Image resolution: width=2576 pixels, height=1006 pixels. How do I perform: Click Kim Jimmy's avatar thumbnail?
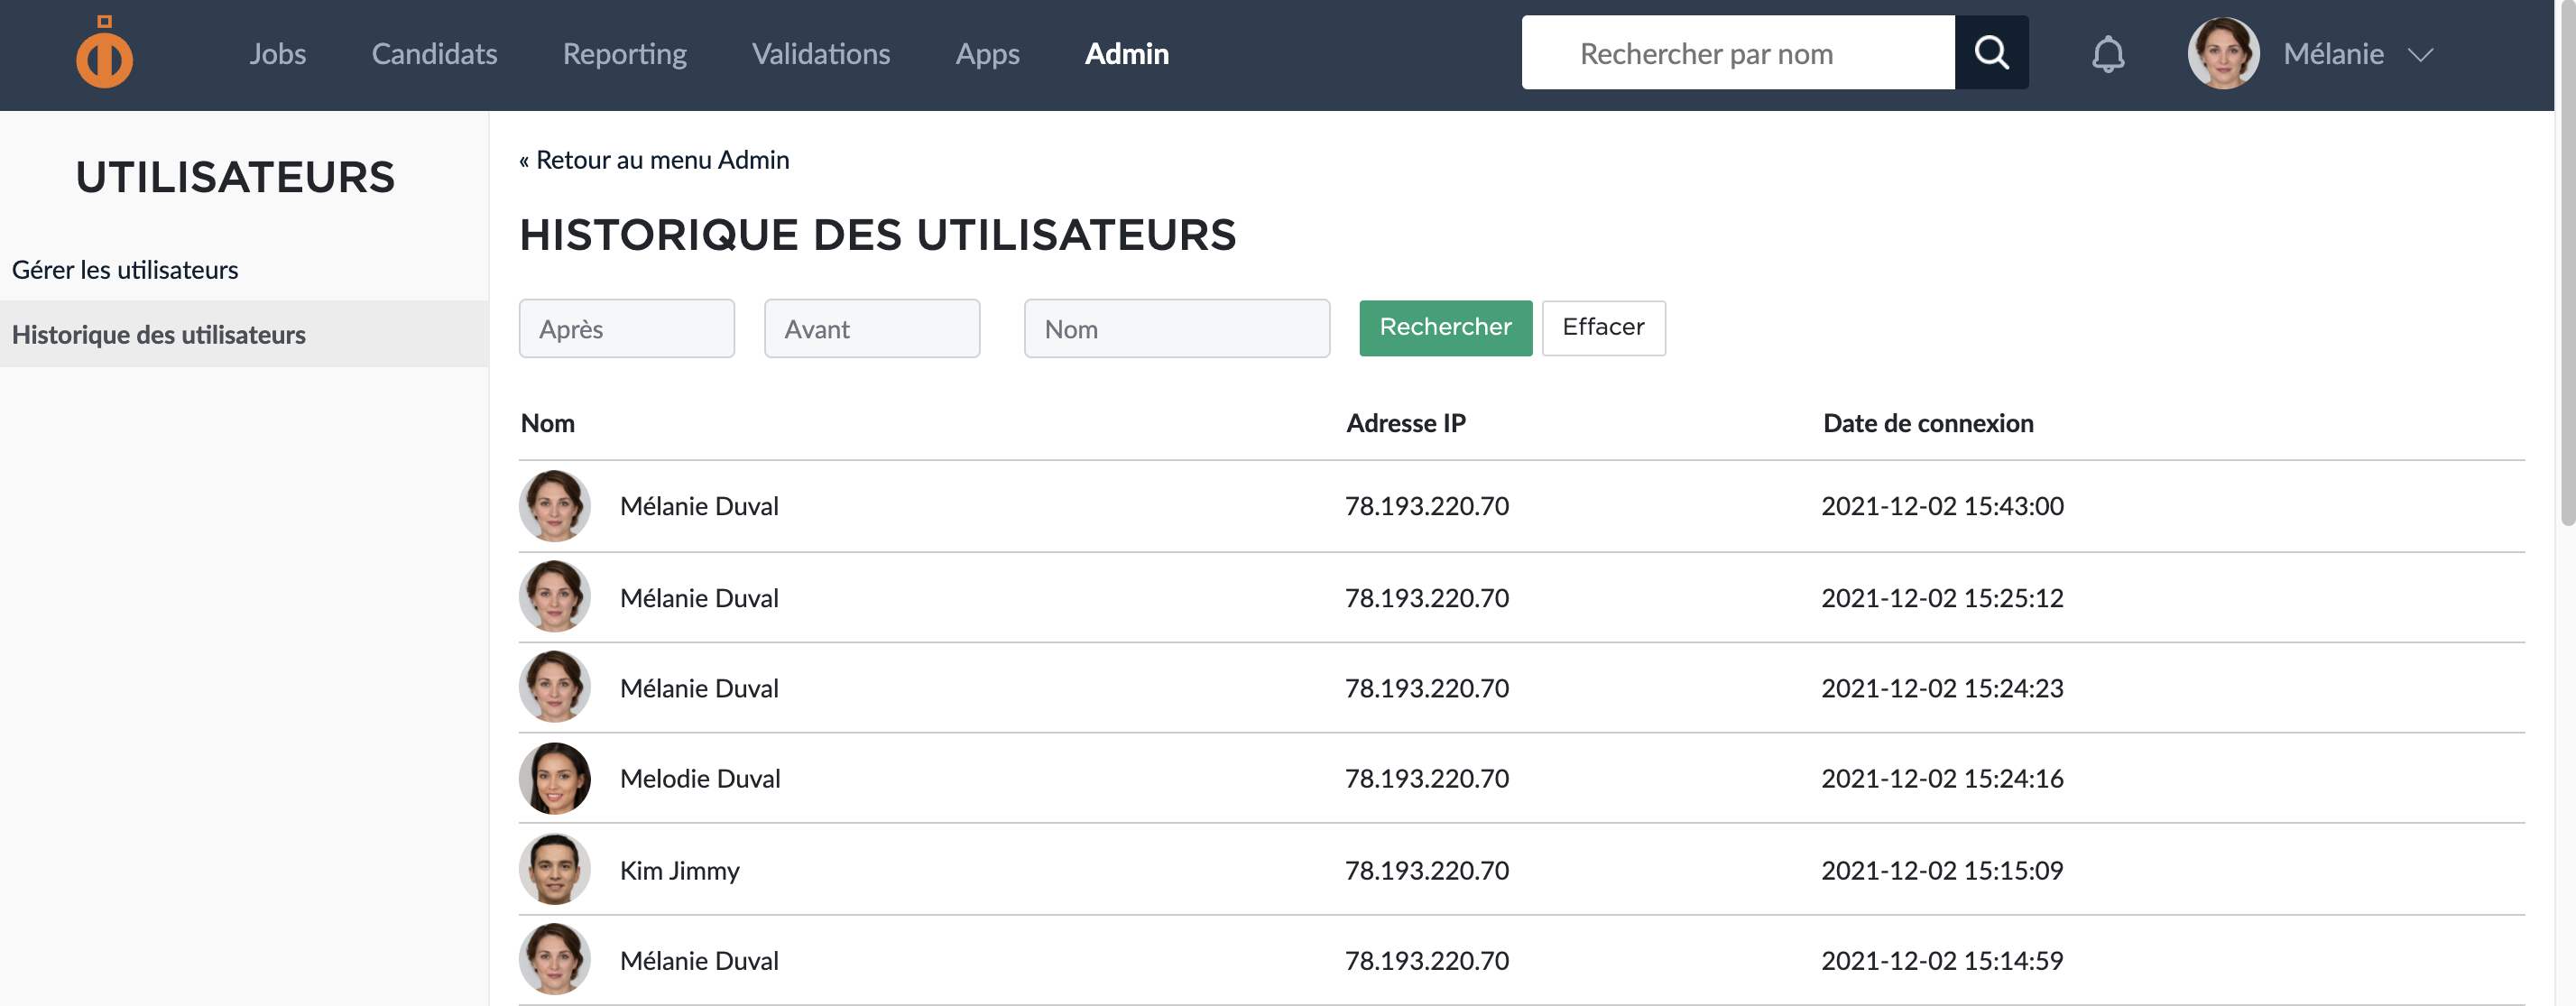(x=554, y=869)
